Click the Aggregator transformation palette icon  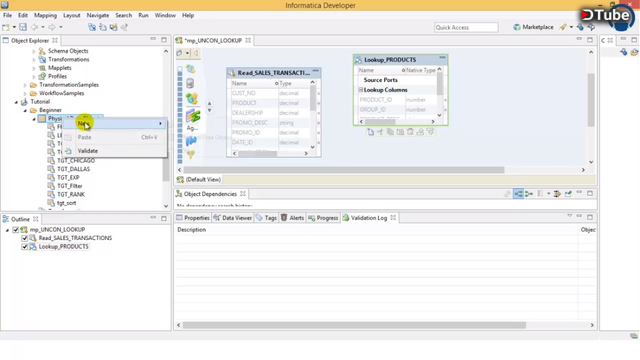pos(193,116)
